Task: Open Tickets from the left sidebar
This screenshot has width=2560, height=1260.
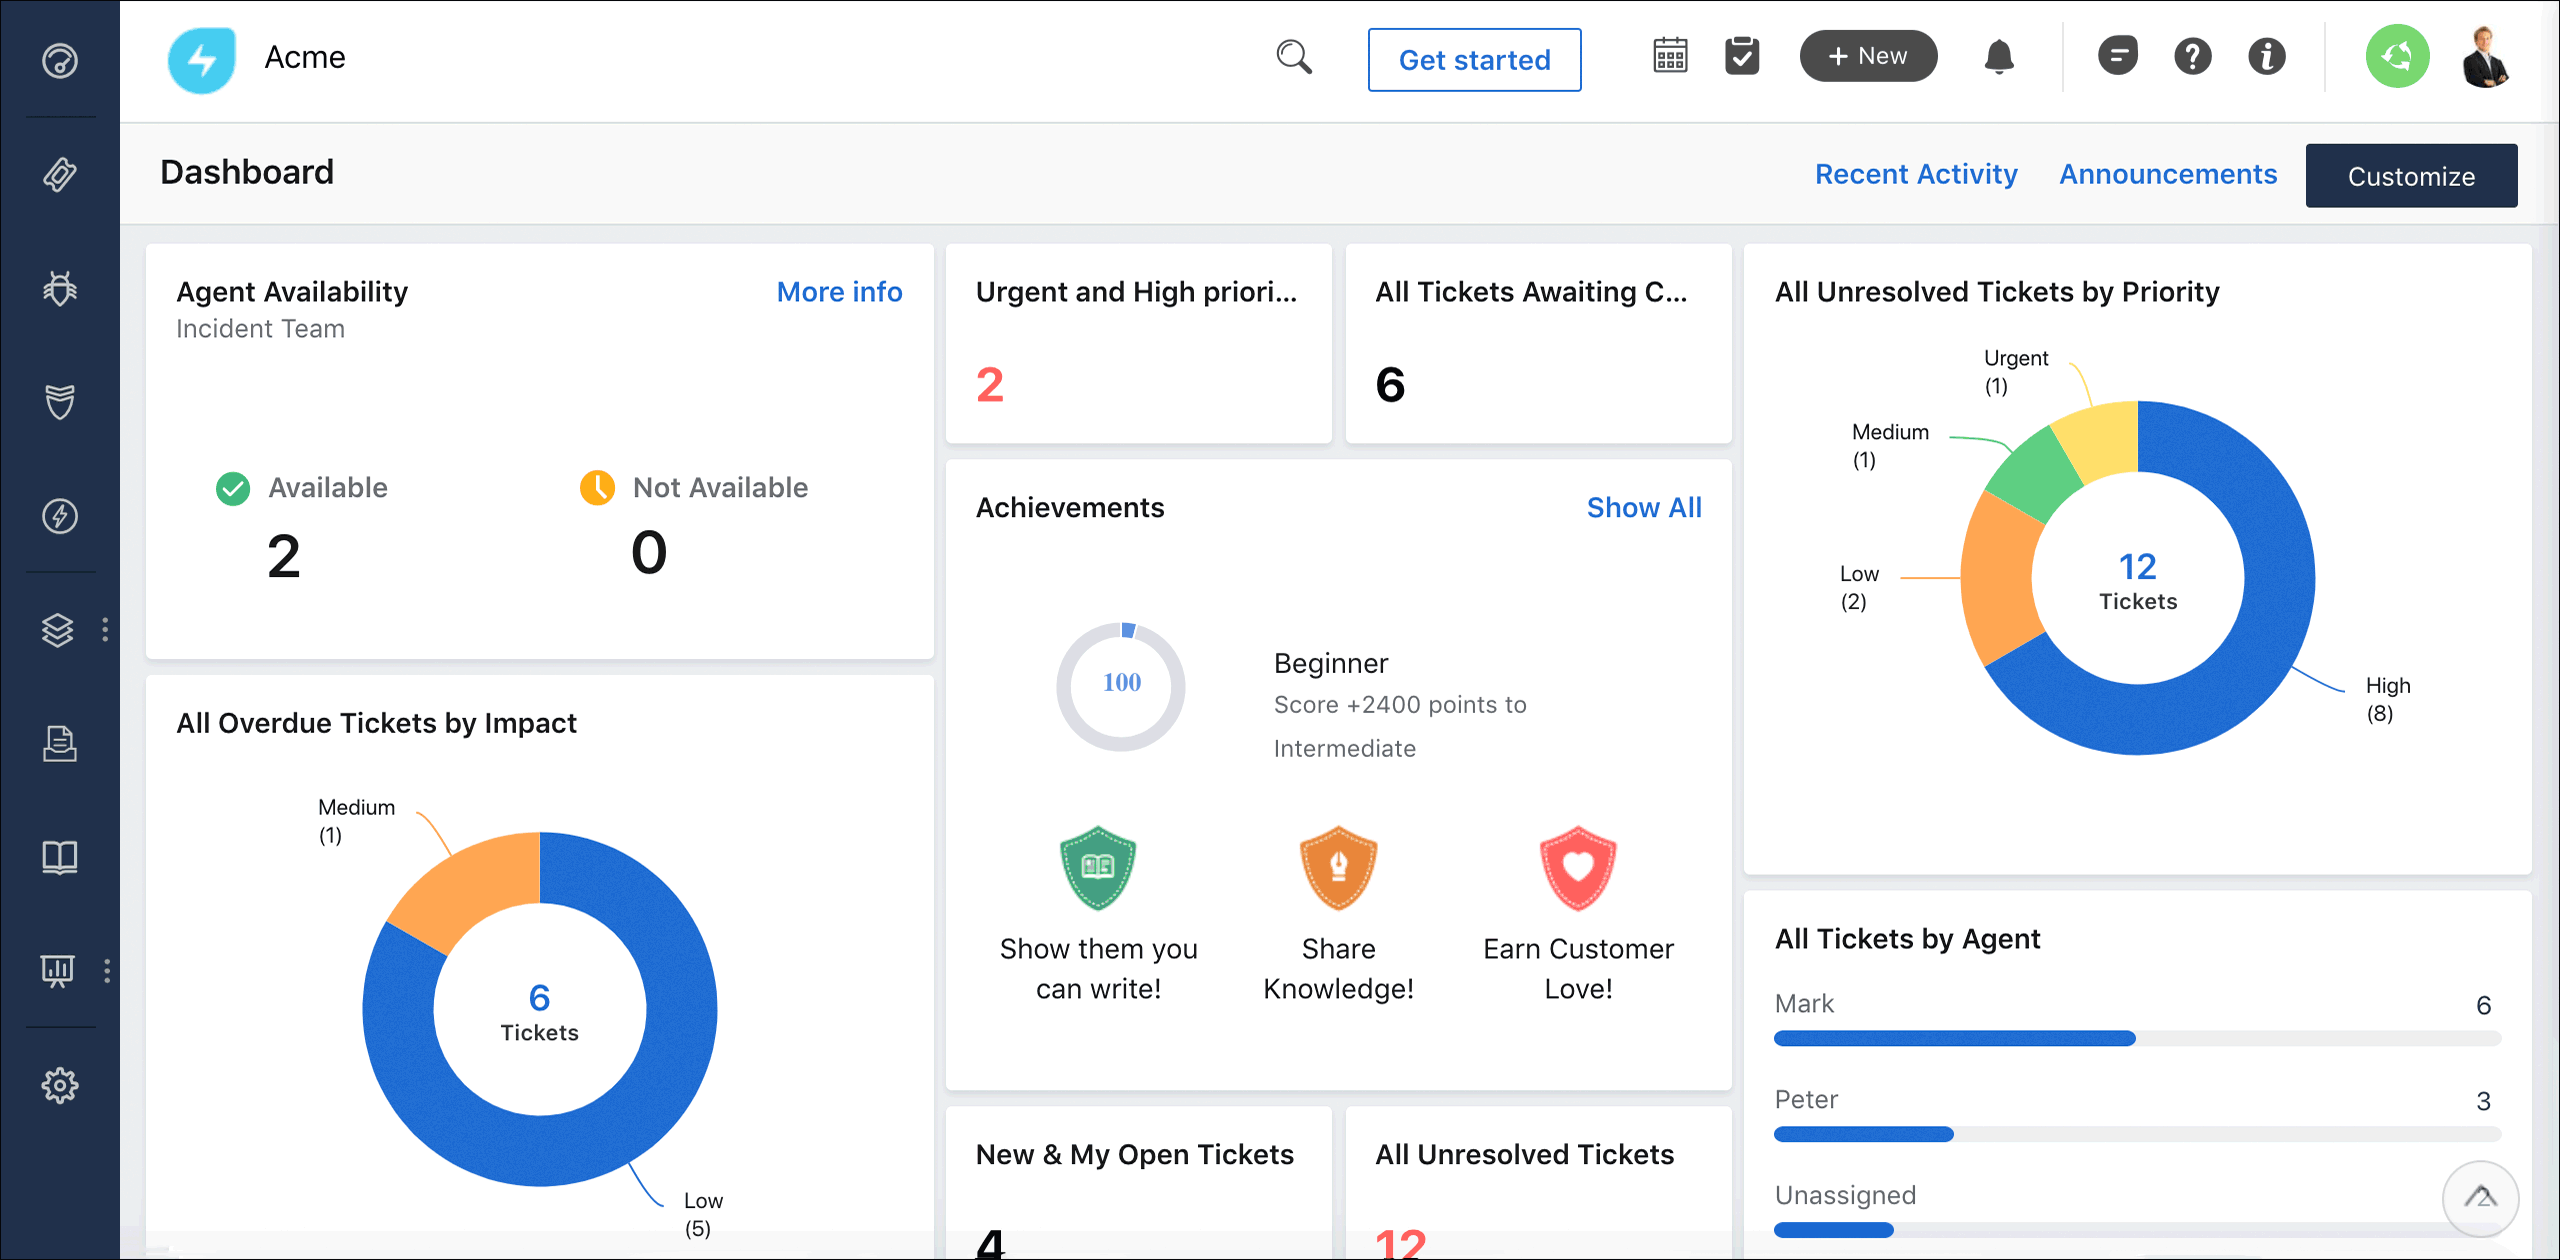Action: tap(60, 176)
